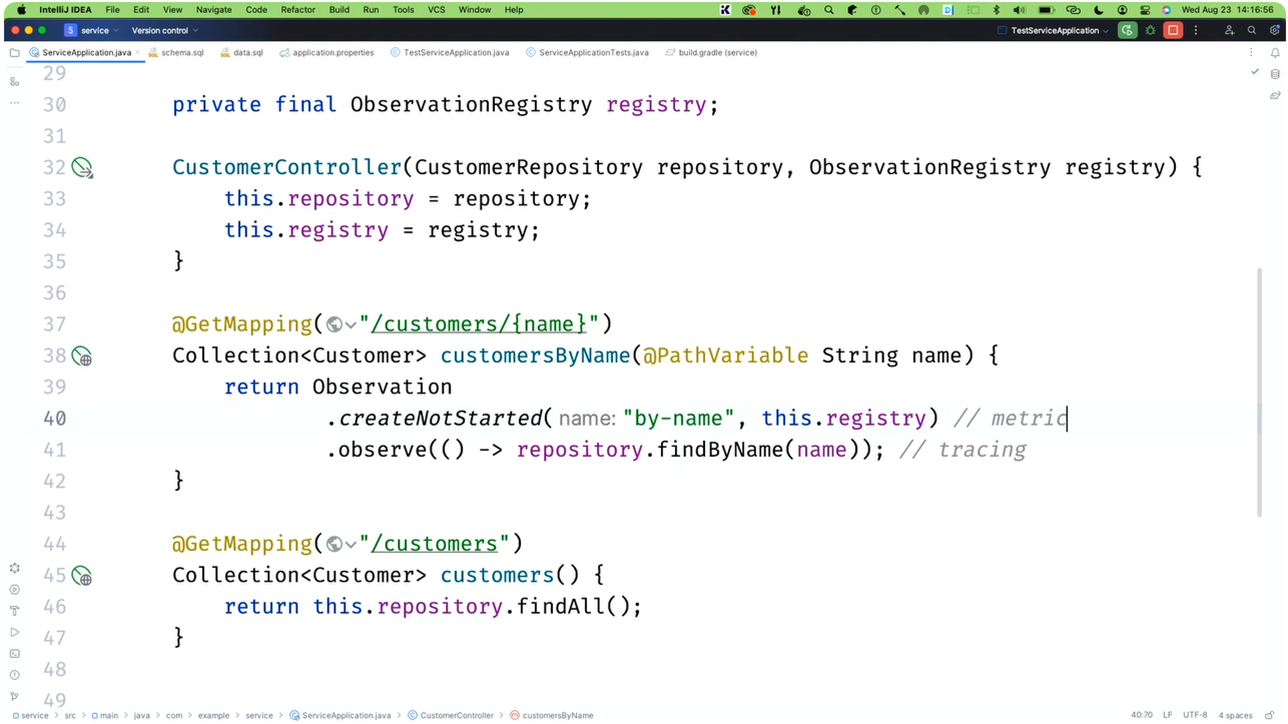The height and width of the screenshot is (724, 1288).
Task: Open the Gradle tool window
Action: 1275,96
